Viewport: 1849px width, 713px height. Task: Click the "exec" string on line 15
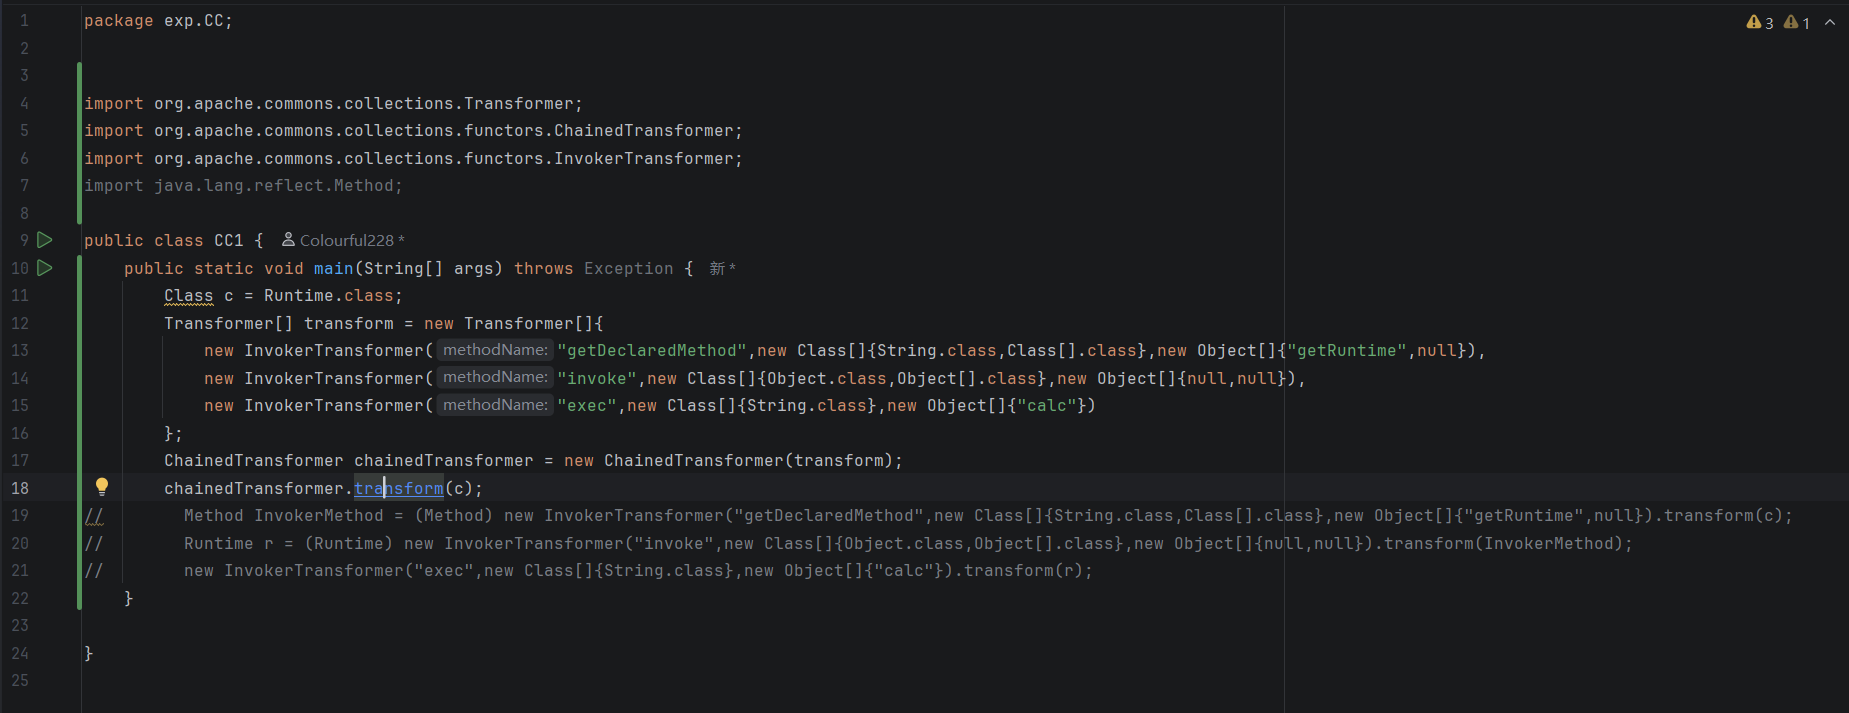click(x=587, y=406)
